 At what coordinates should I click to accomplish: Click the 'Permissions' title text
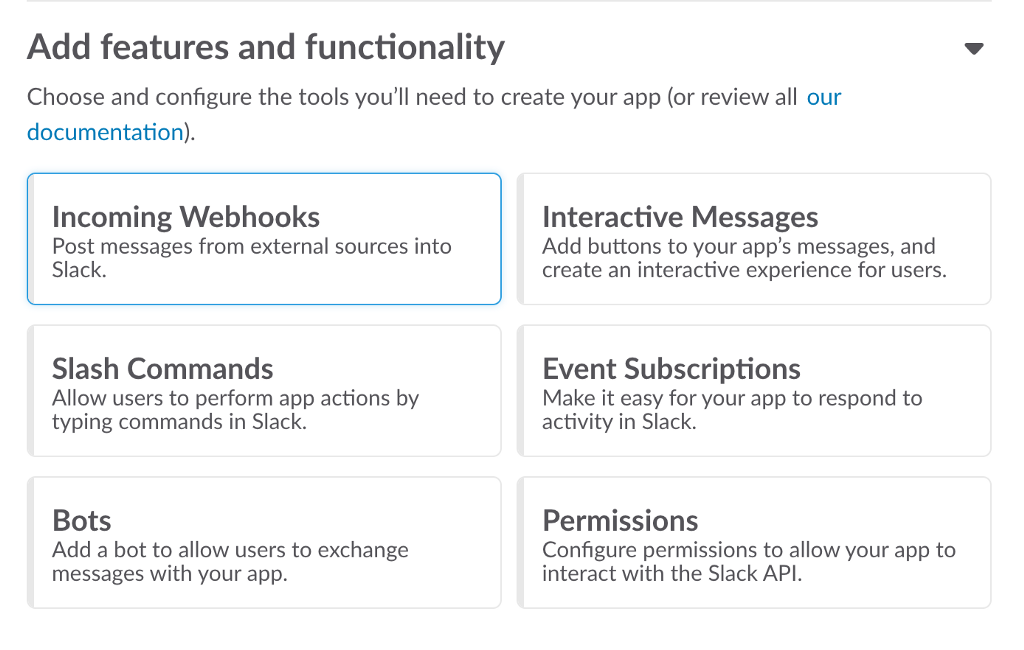[x=620, y=521]
